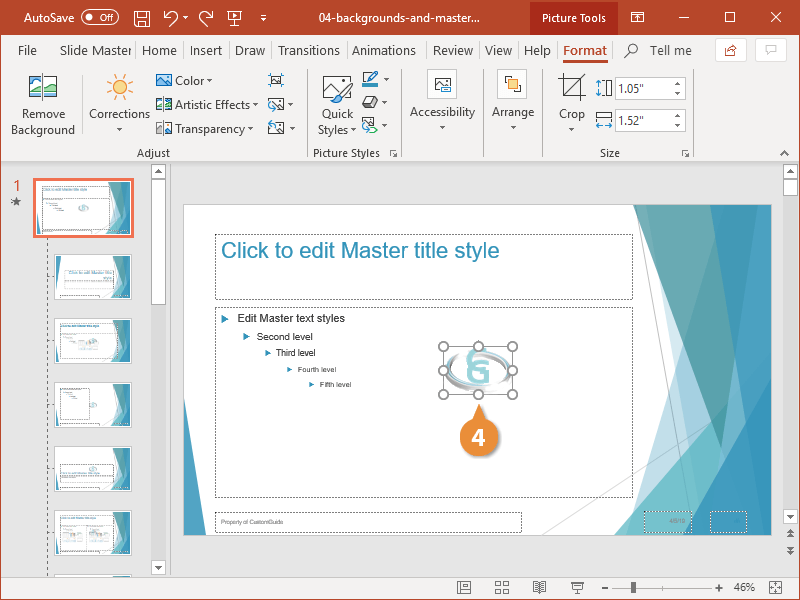The width and height of the screenshot is (800, 600).
Task: Click the Fit slide to window icon
Action: click(776, 588)
